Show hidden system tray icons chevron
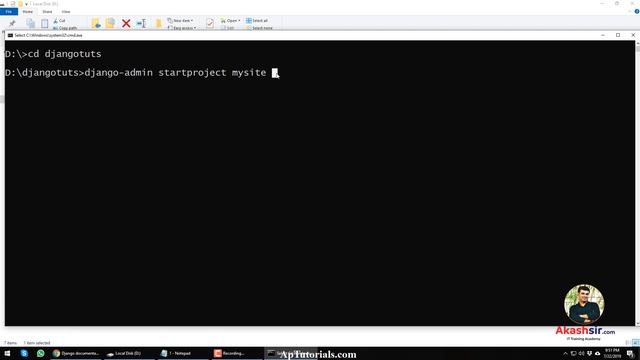 tap(565, 353)
